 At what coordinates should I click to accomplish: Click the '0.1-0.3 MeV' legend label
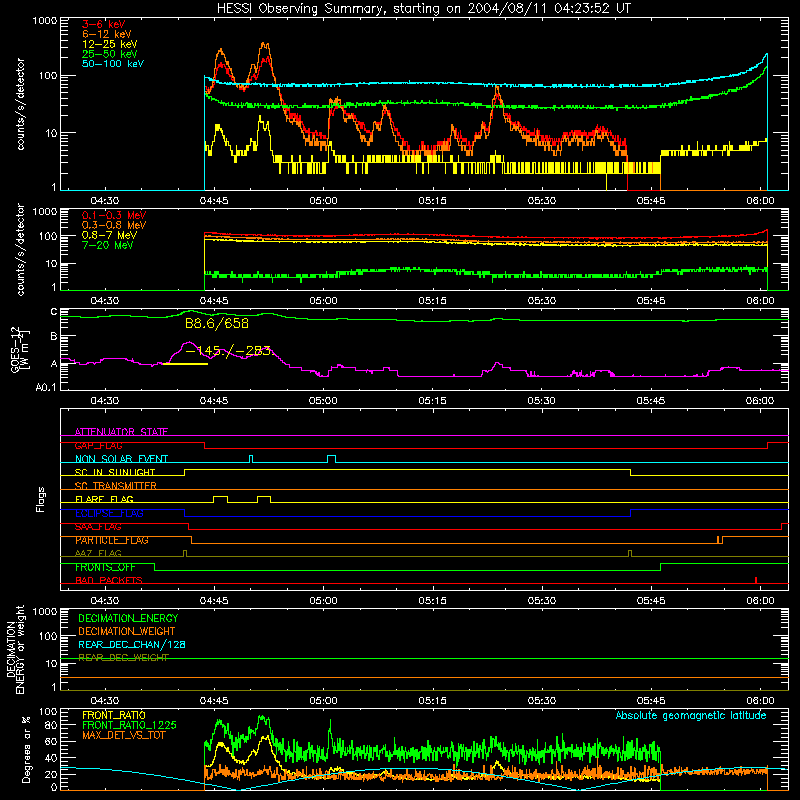point(114,215)
